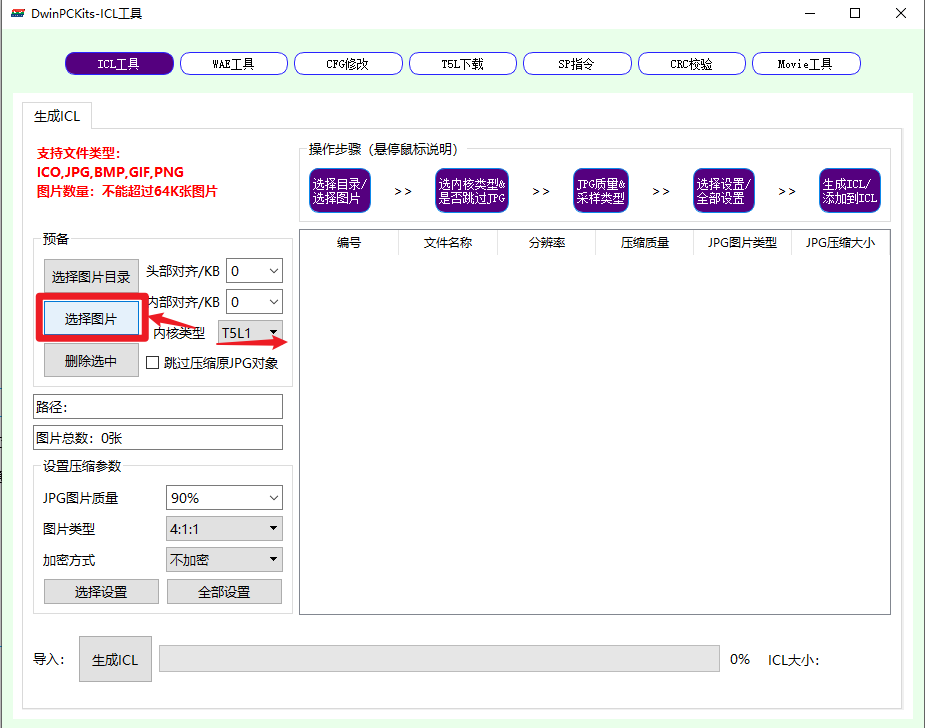Click the 编号 column header
The height and width of the screenshot is (728, 925).
(349, 242)
